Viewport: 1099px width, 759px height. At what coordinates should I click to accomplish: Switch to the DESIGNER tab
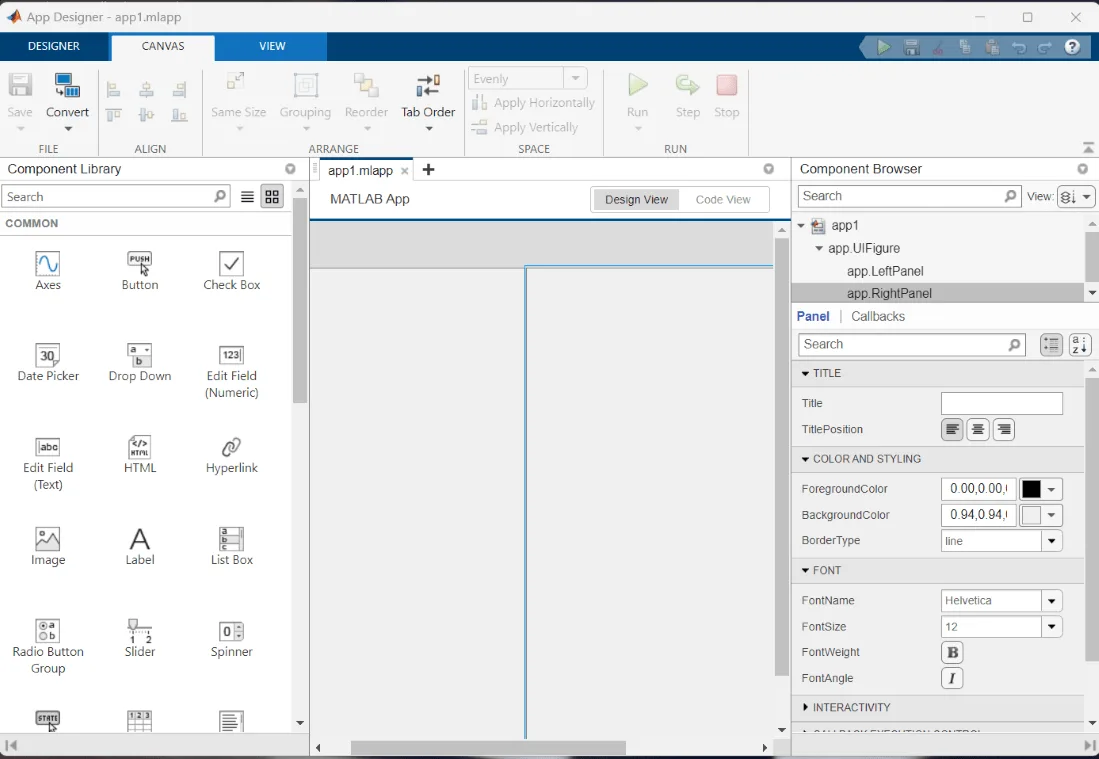coord(54,46)
